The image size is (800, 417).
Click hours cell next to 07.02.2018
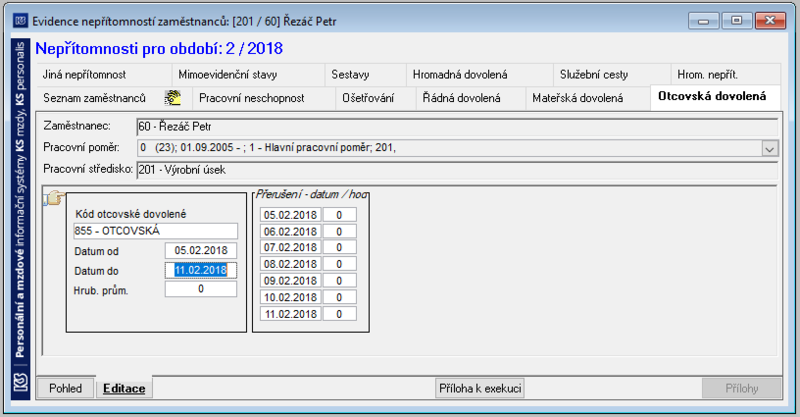click(339, 248)
